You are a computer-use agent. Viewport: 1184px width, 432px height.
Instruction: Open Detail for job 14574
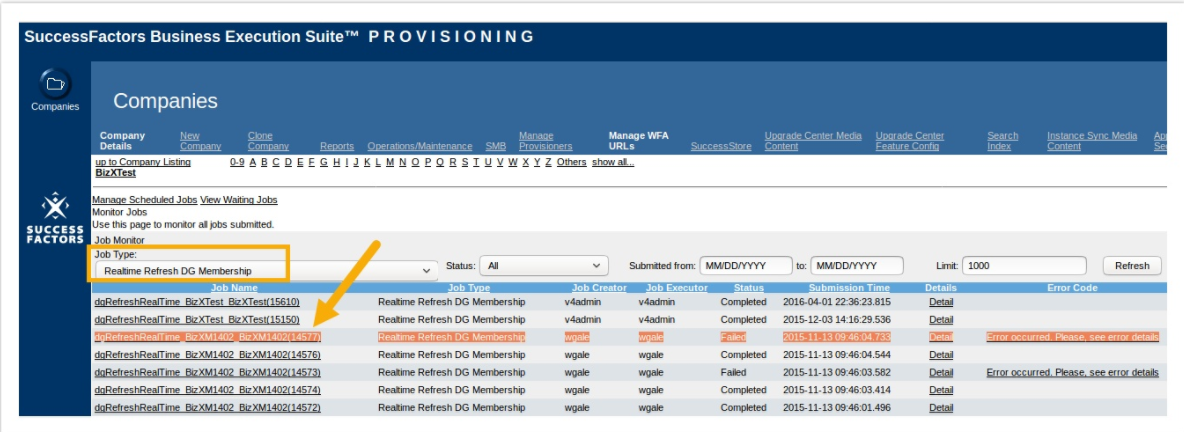941,390
